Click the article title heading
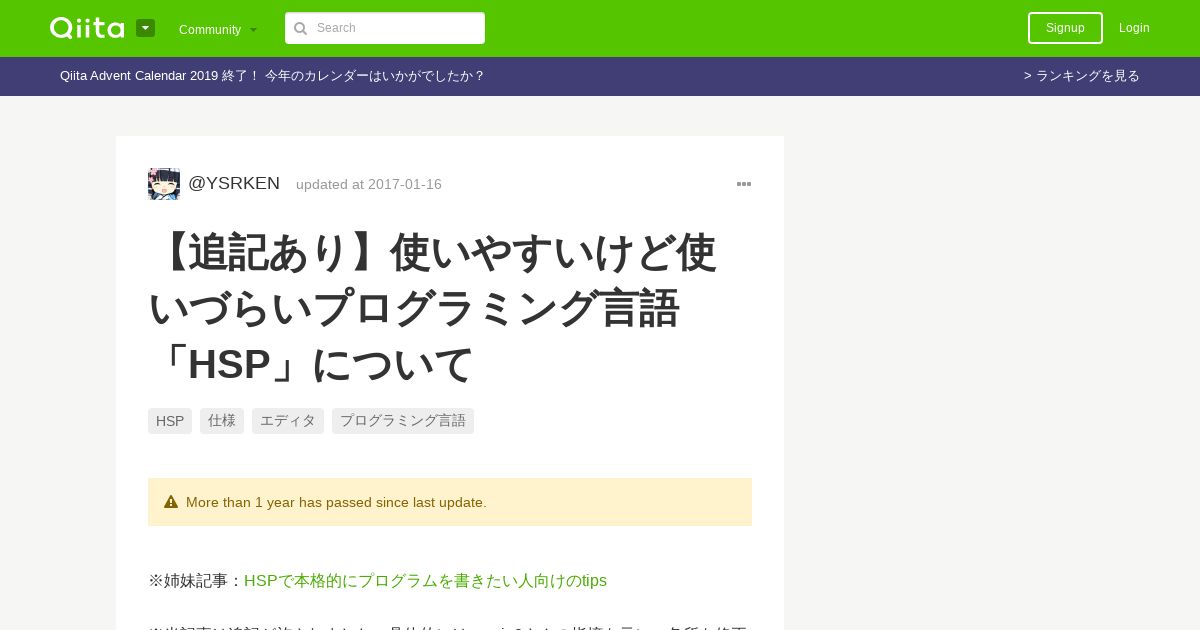The width and height of the screenshot is (1200, 630). (432, 308)
